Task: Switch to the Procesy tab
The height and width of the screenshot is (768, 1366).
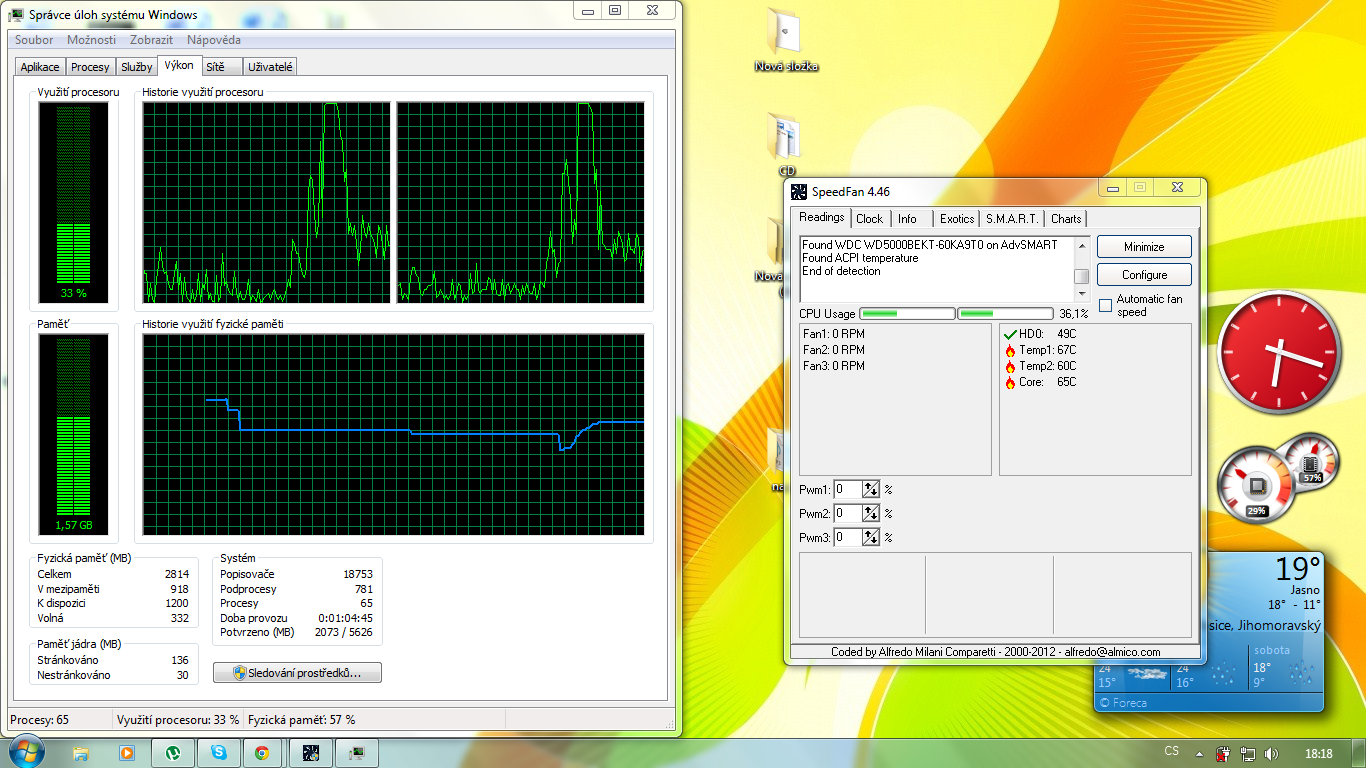Action: [90, 67]
